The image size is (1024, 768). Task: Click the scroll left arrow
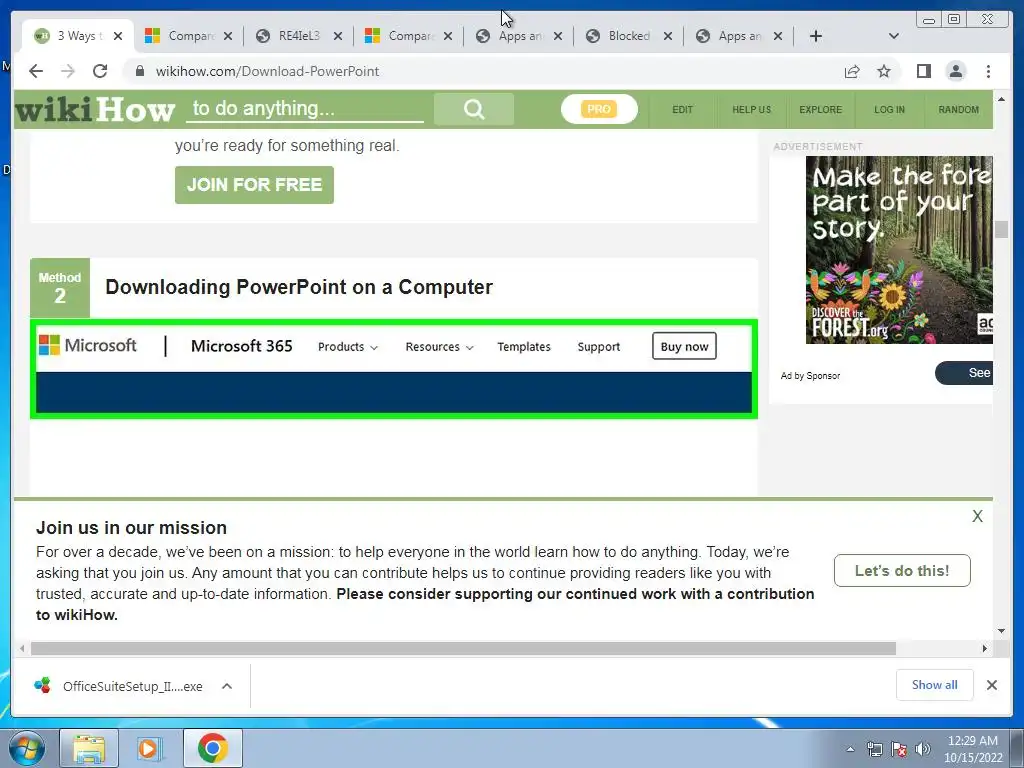coord(22,648)
